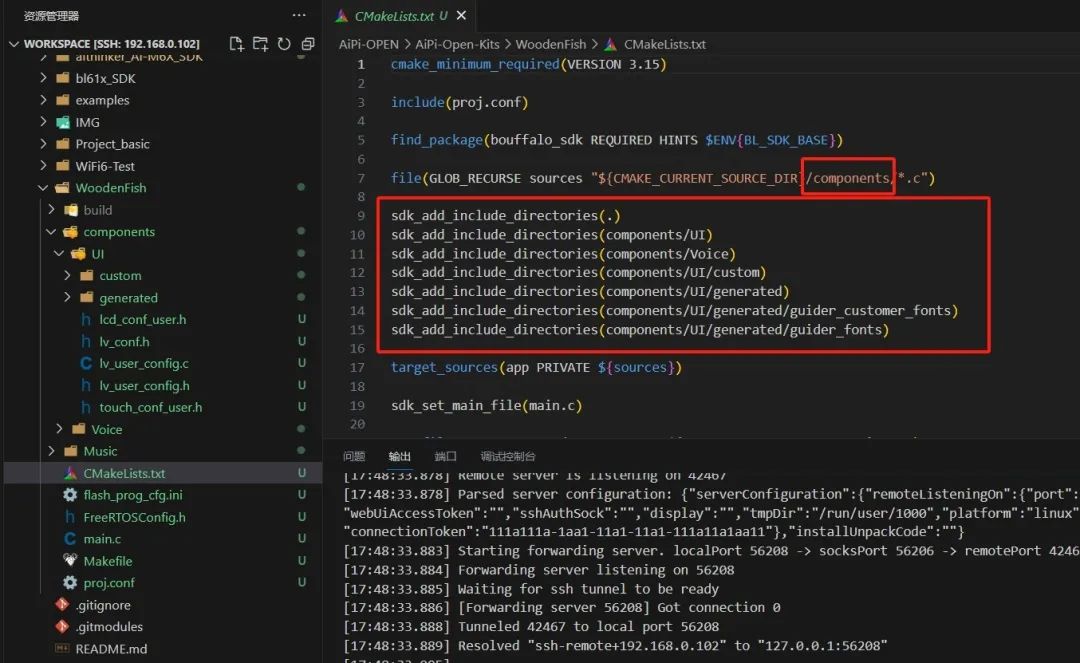Refresh the explorer with the refresh icon
The height and width of the screenshot is (663, 1080).
[284, 44]
